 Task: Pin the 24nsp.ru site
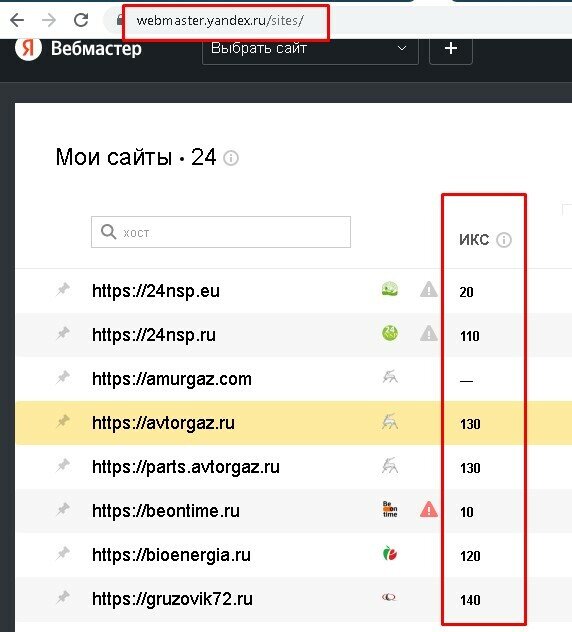click(63, 334)
